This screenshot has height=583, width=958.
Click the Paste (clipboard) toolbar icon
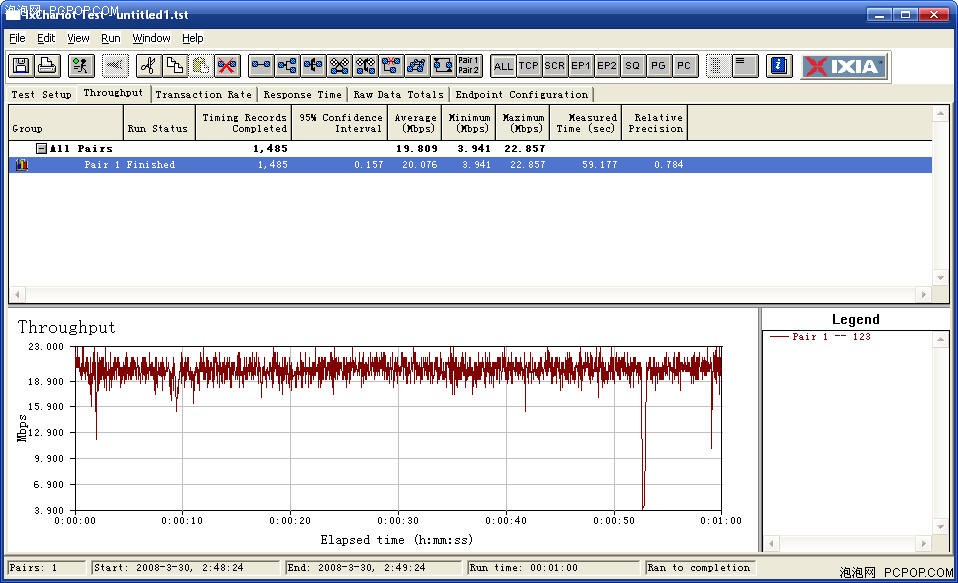tap(201, 65)
